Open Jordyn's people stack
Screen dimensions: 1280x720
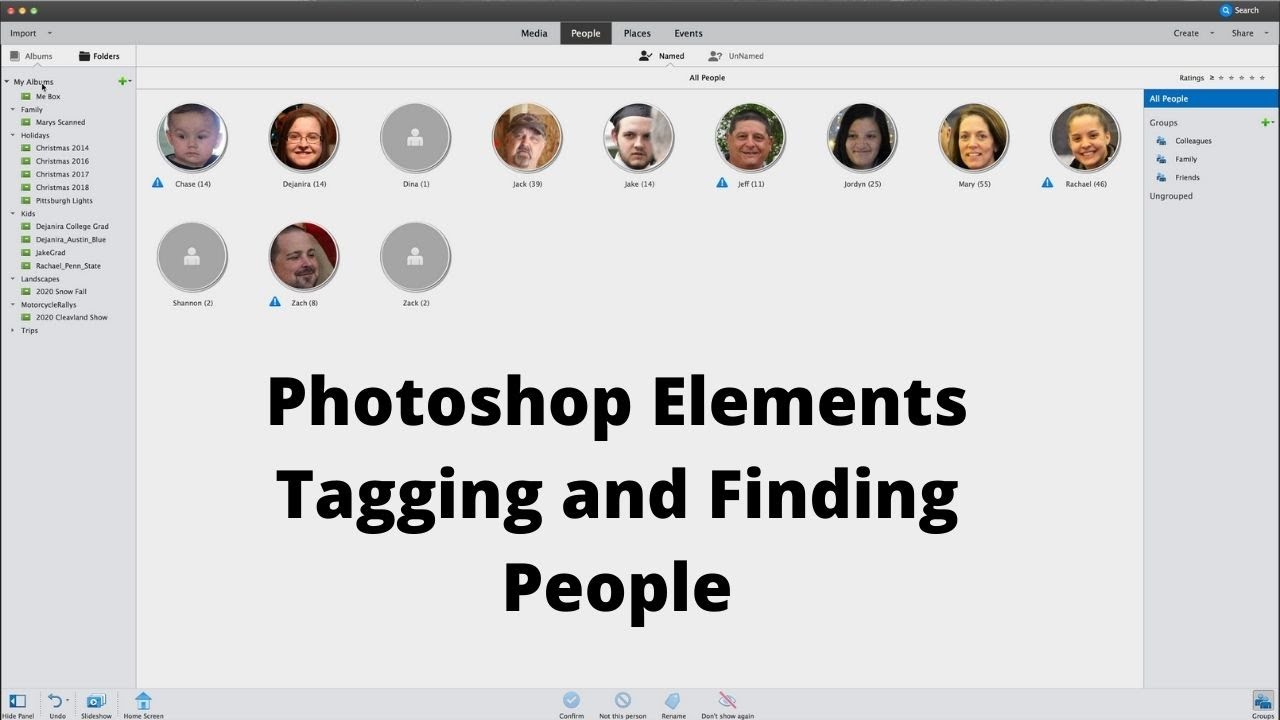[862, 138]
